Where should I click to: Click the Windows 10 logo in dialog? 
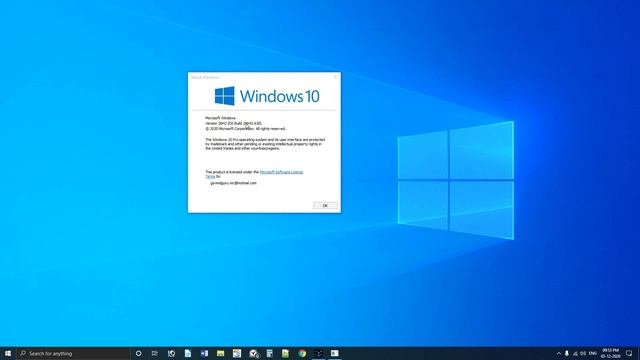[x=267, y=96]
